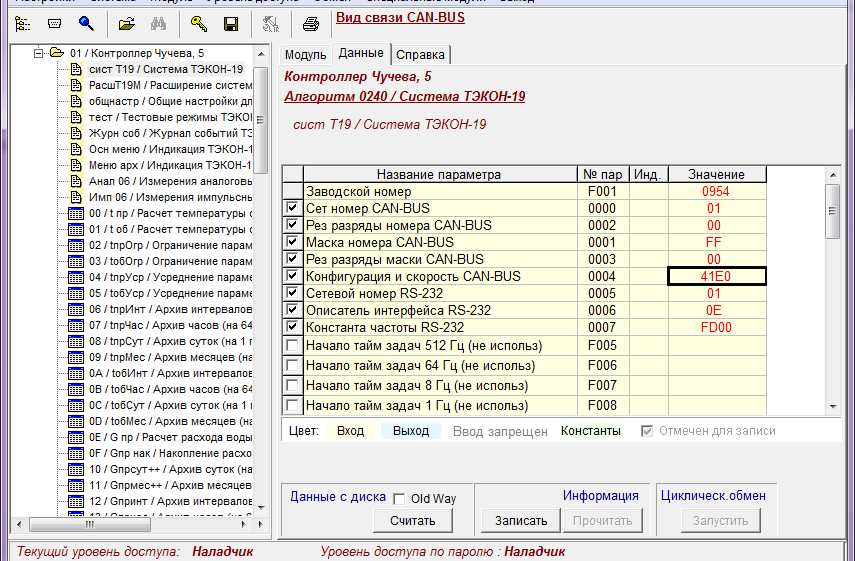Toggle the Маска номера CAN-BUS checkbox

point(293,242)
